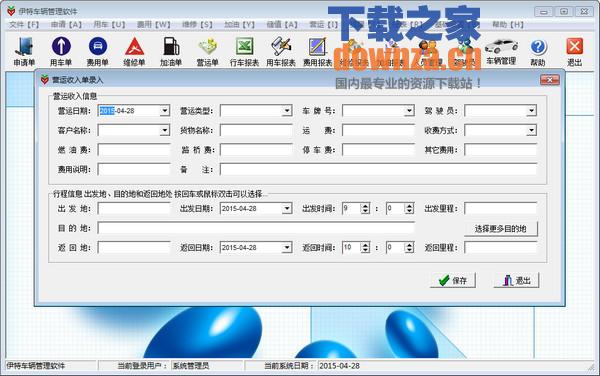
Task: Click the 燃油费 input field
Action: tap(134, 150)
